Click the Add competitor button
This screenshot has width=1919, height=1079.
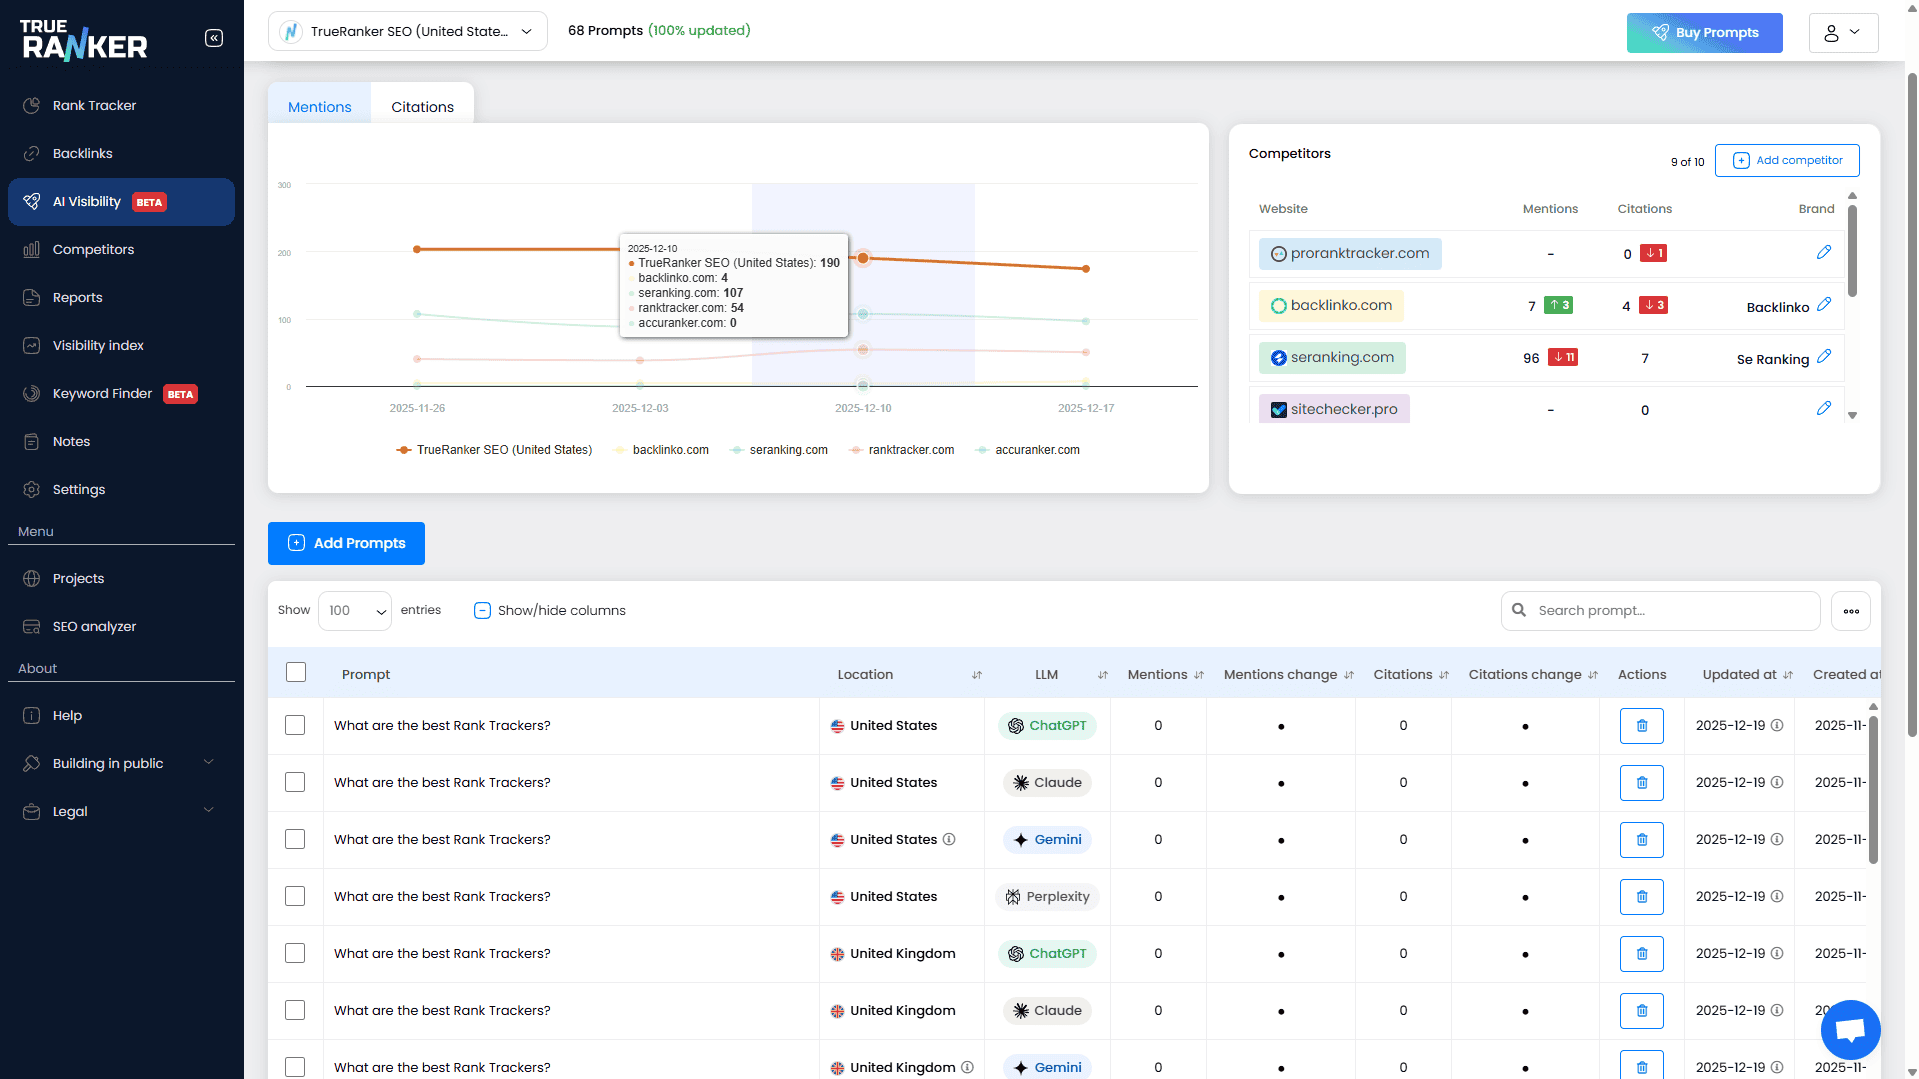pyautogui.click(x=1787, y=161)
